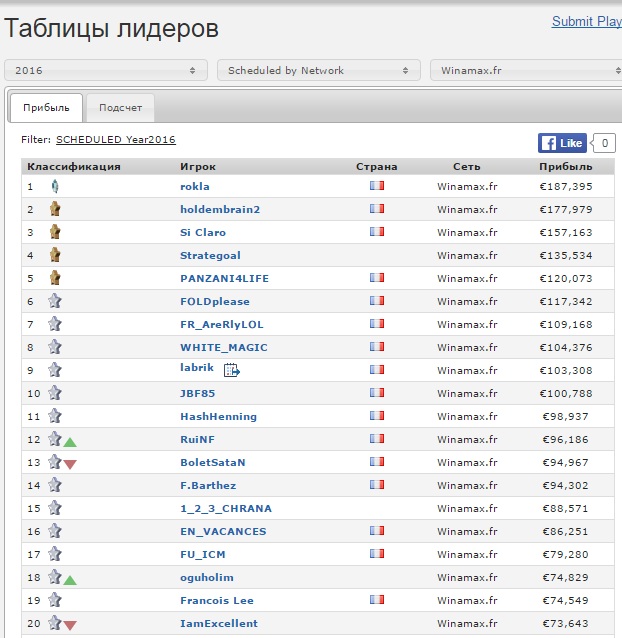Click the gold trophy icon for PANZANI4LIFE
The width and height of the screenshot is (622, 638).
coord(55,278)
